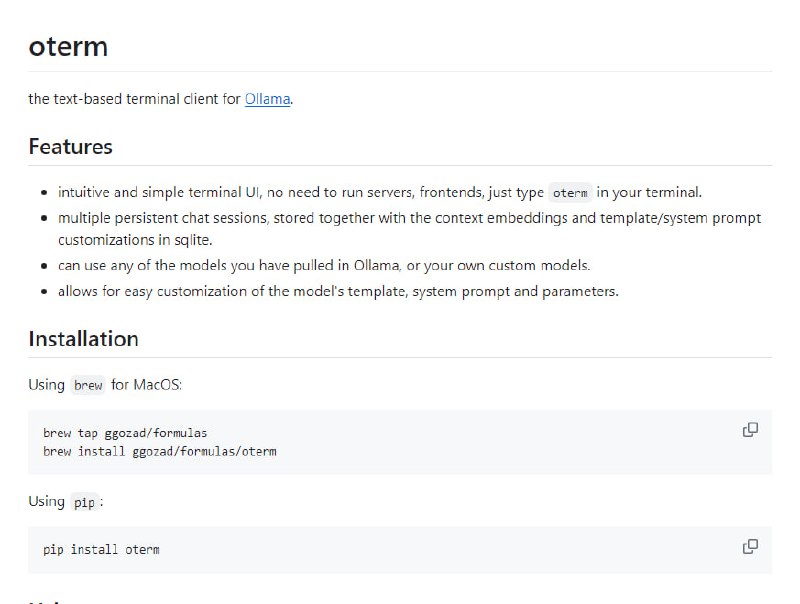Click the 'Using' text before pip
Viewport: 800px width, 604px height.
pos(46,501)
